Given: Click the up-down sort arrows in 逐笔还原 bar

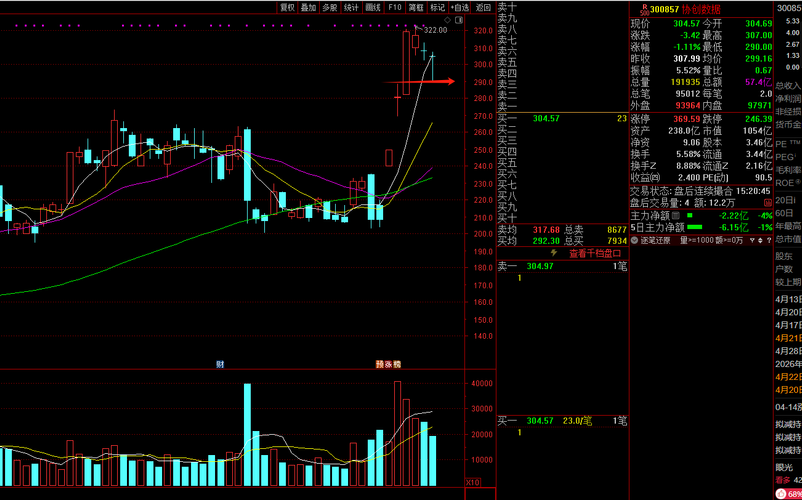Looking at the screenshot, I should (x=760, y=240).
